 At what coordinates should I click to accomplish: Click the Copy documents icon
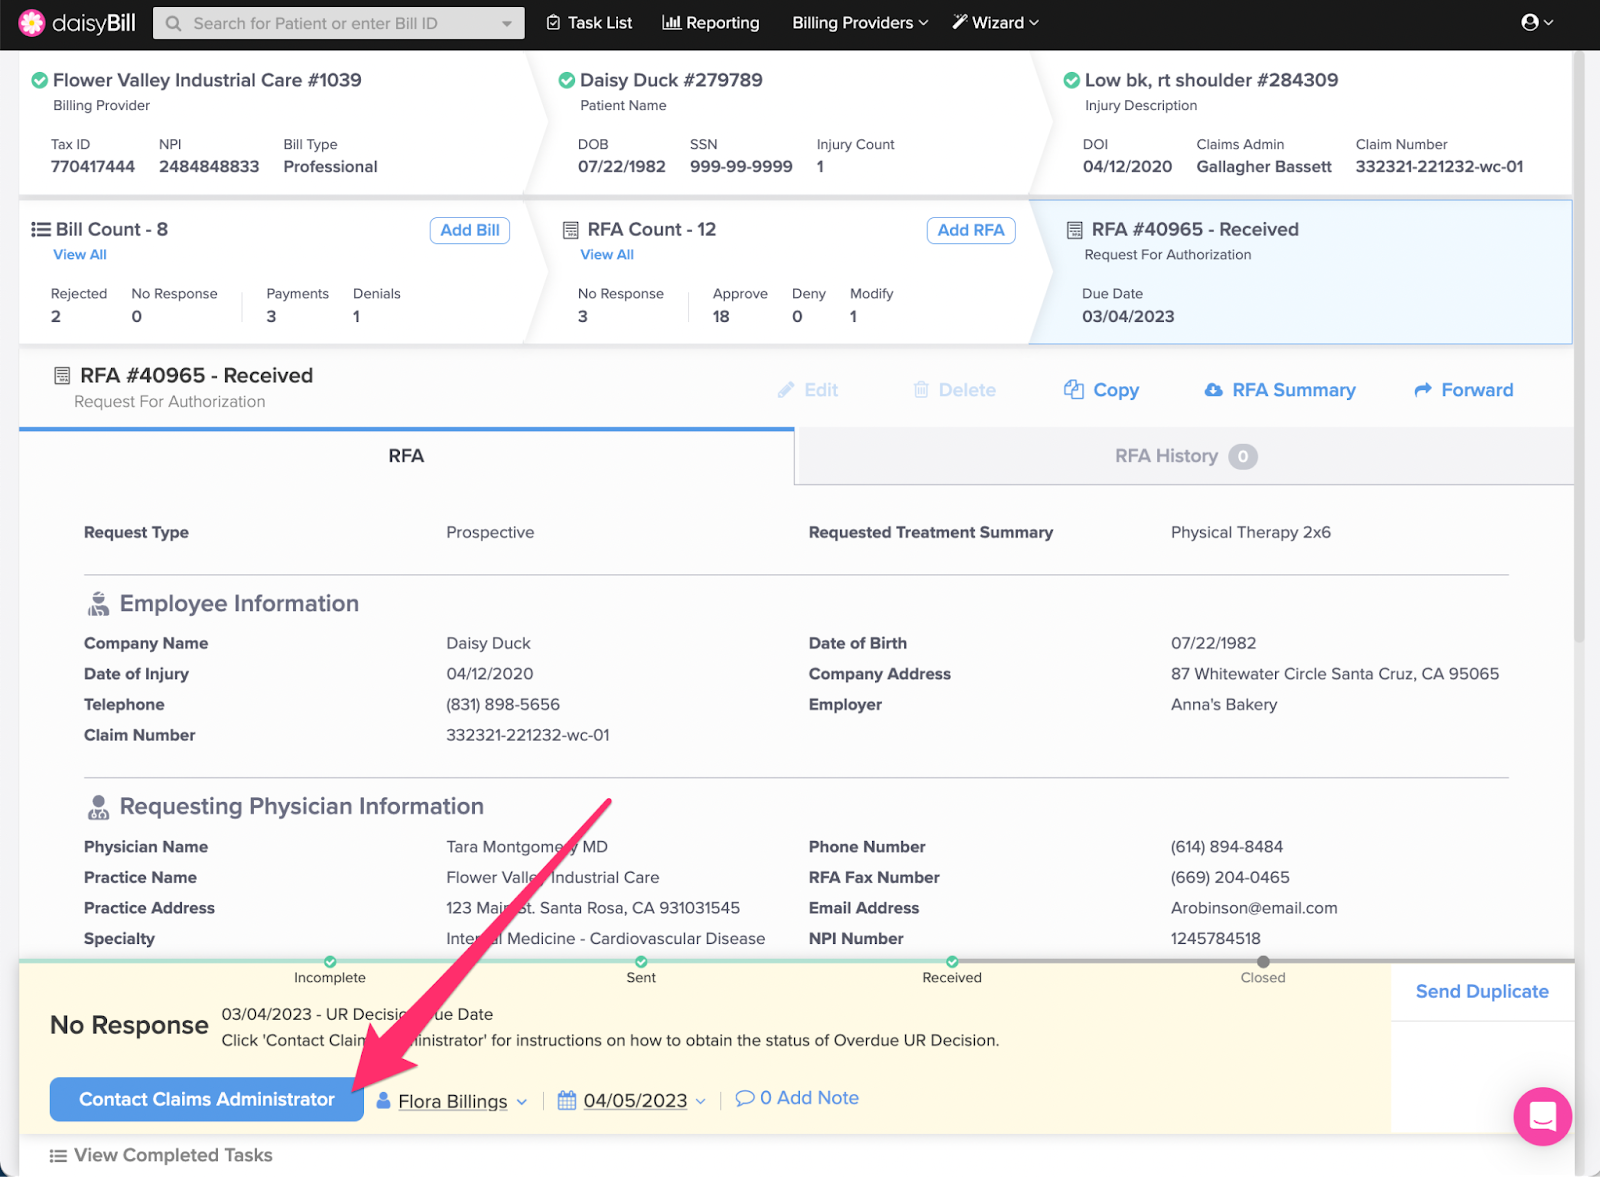pyautogui.click(x=1074, y=389)
